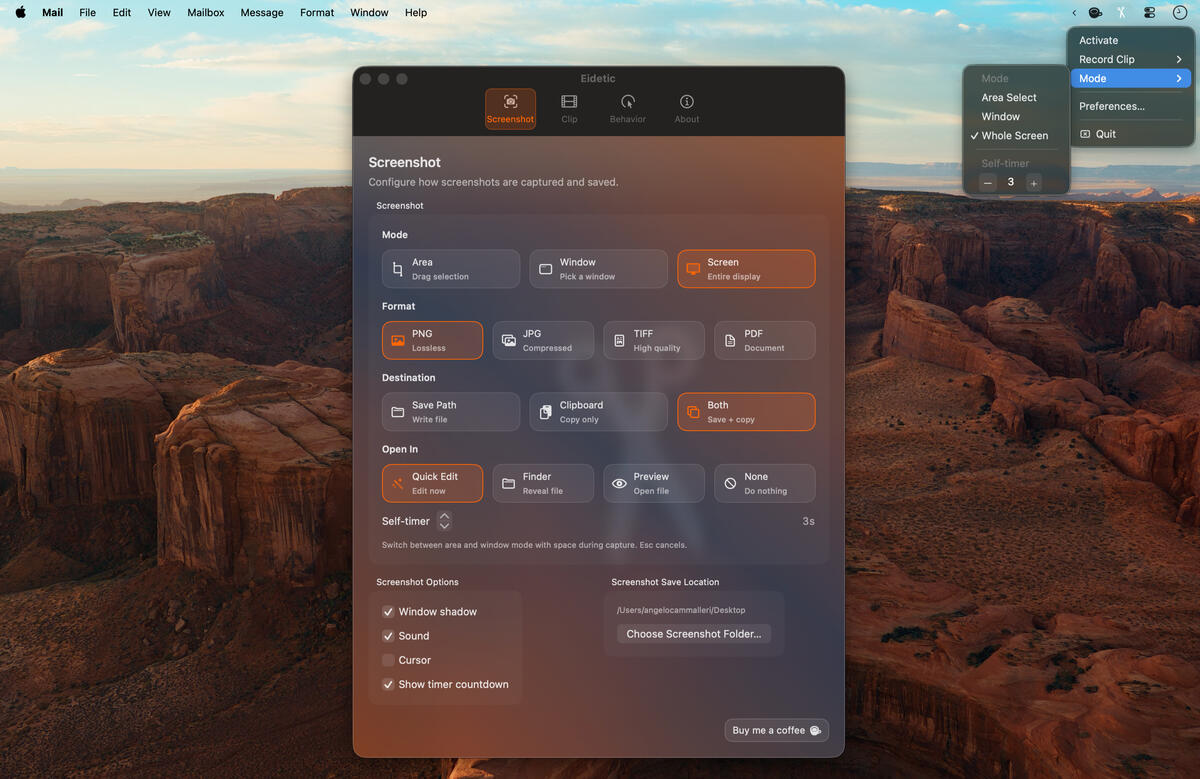Disable the Window shadow checkbox

(x=388, y=611)
